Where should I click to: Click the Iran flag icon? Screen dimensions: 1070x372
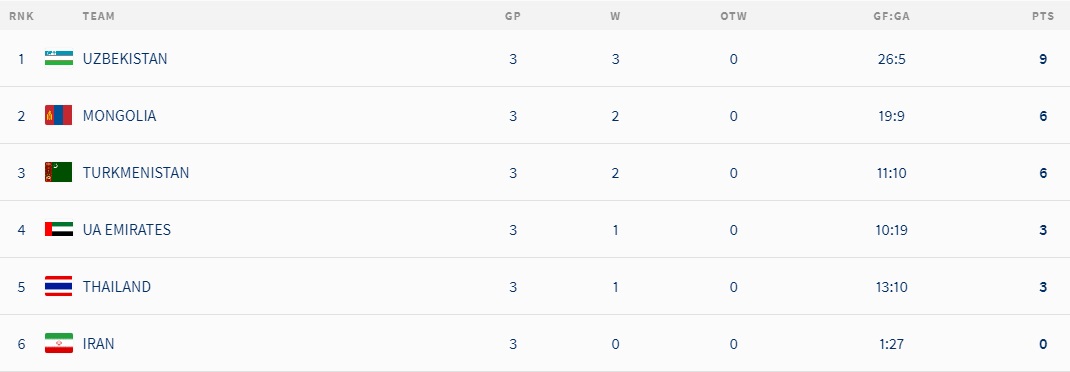click(x=59, y=343)
